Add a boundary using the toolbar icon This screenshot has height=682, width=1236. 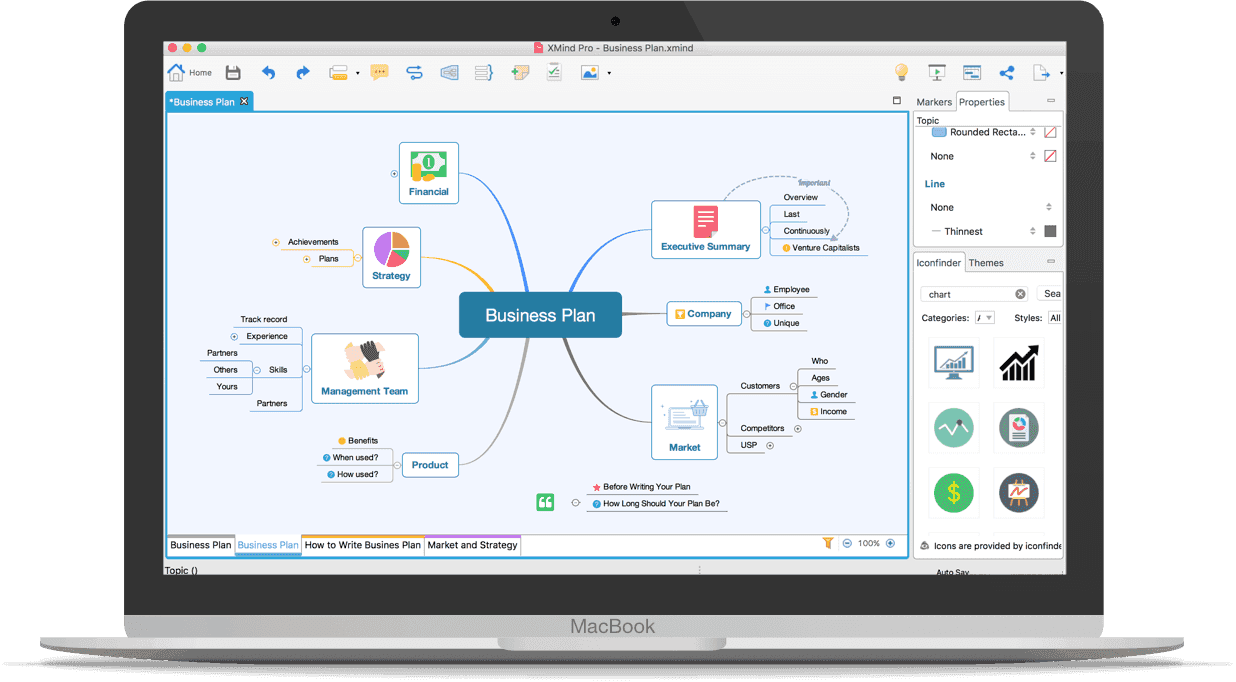[449, 72]
